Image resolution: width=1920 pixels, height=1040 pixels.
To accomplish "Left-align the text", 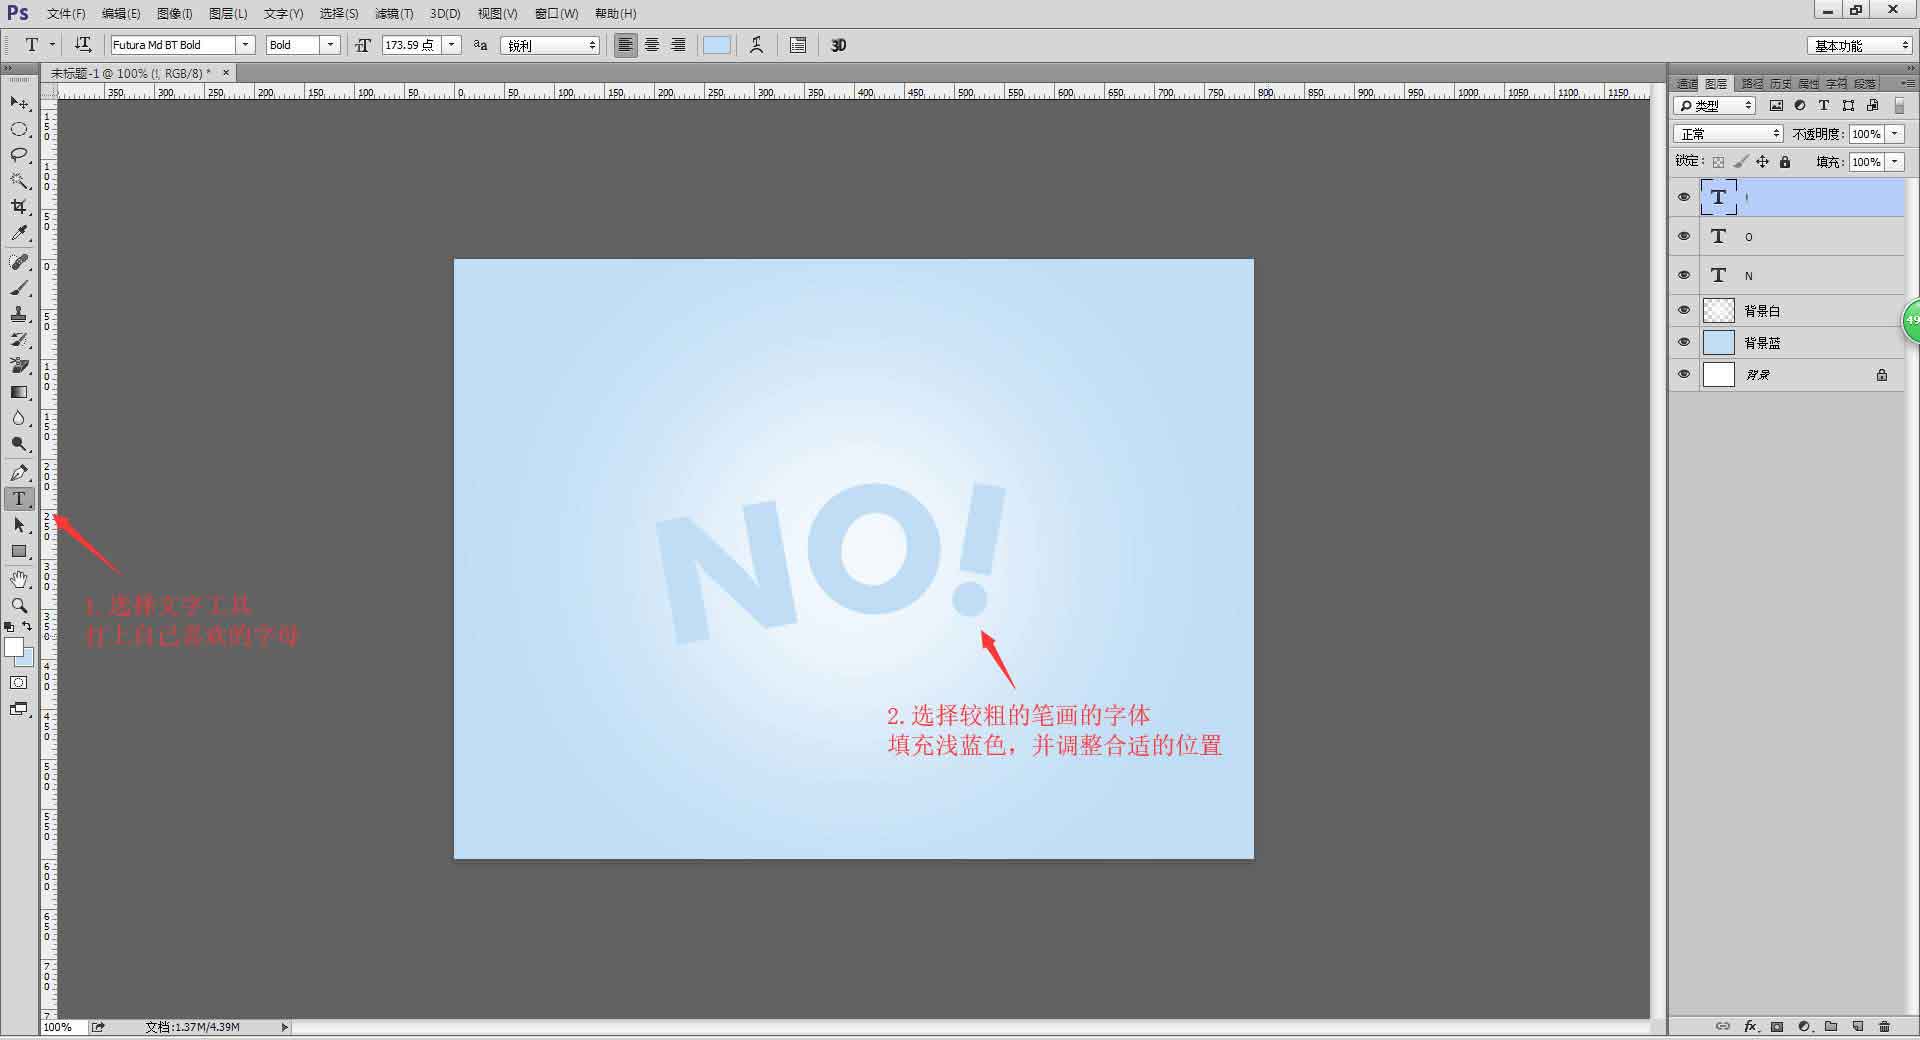I will 626,45.
